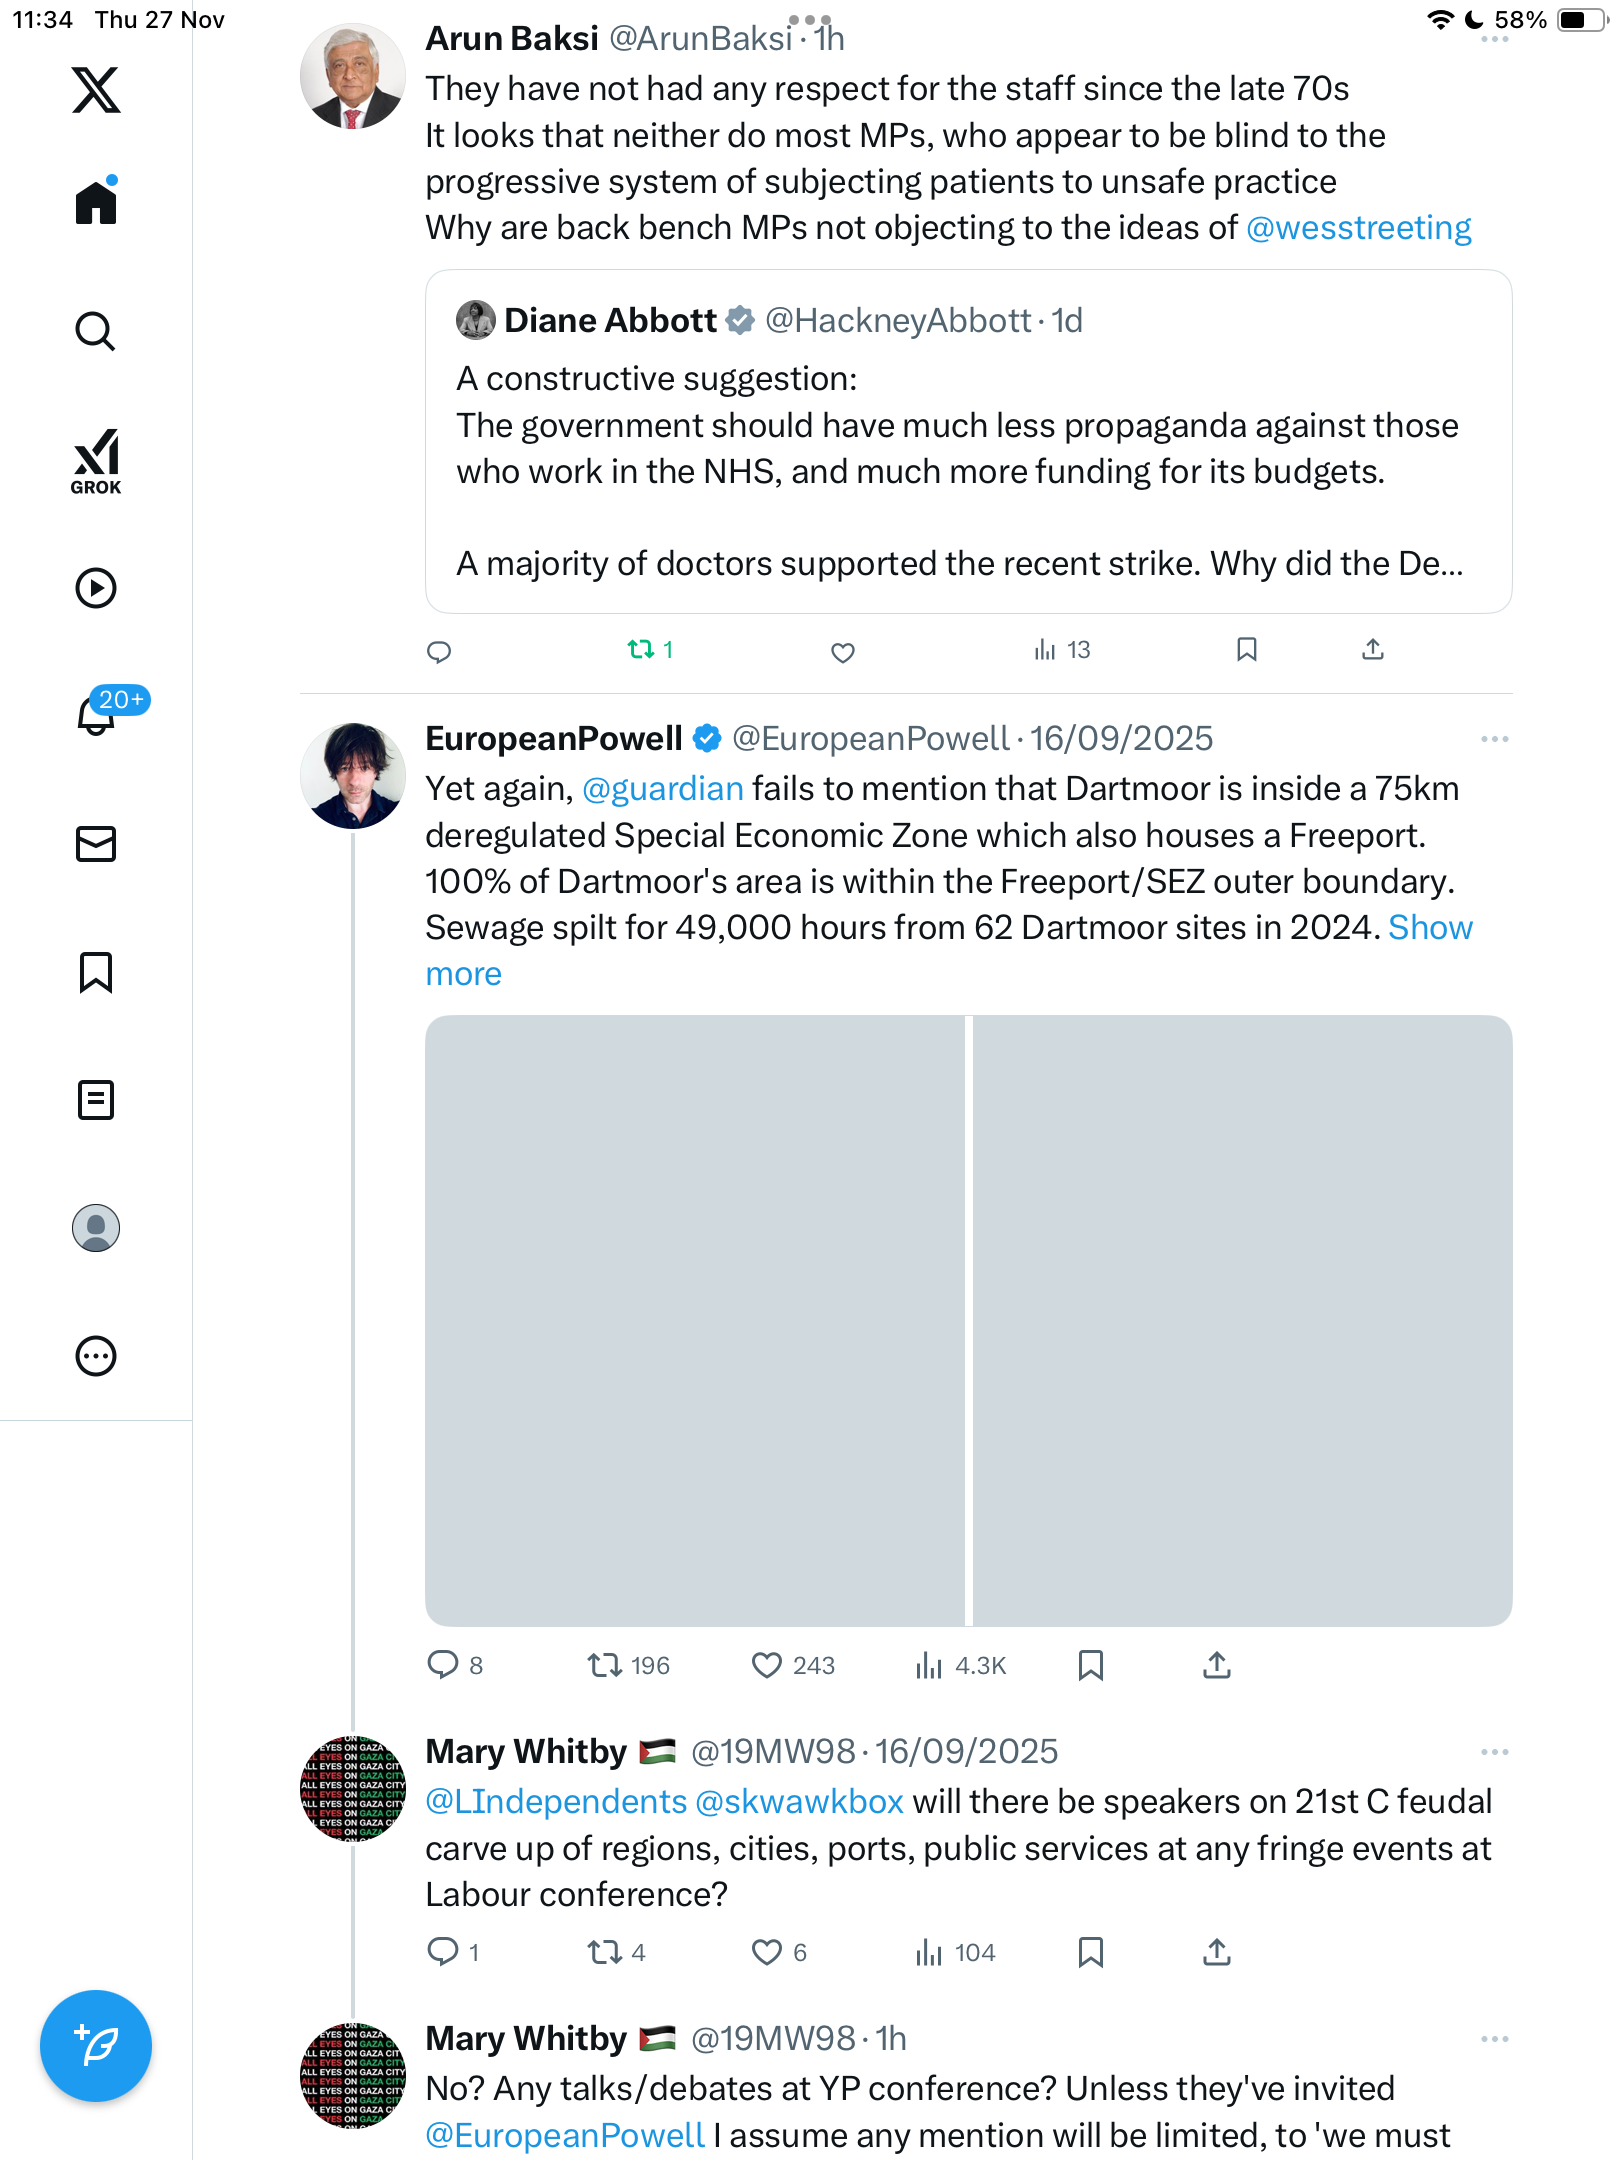Open the video tab play icon

pos(96,588)
